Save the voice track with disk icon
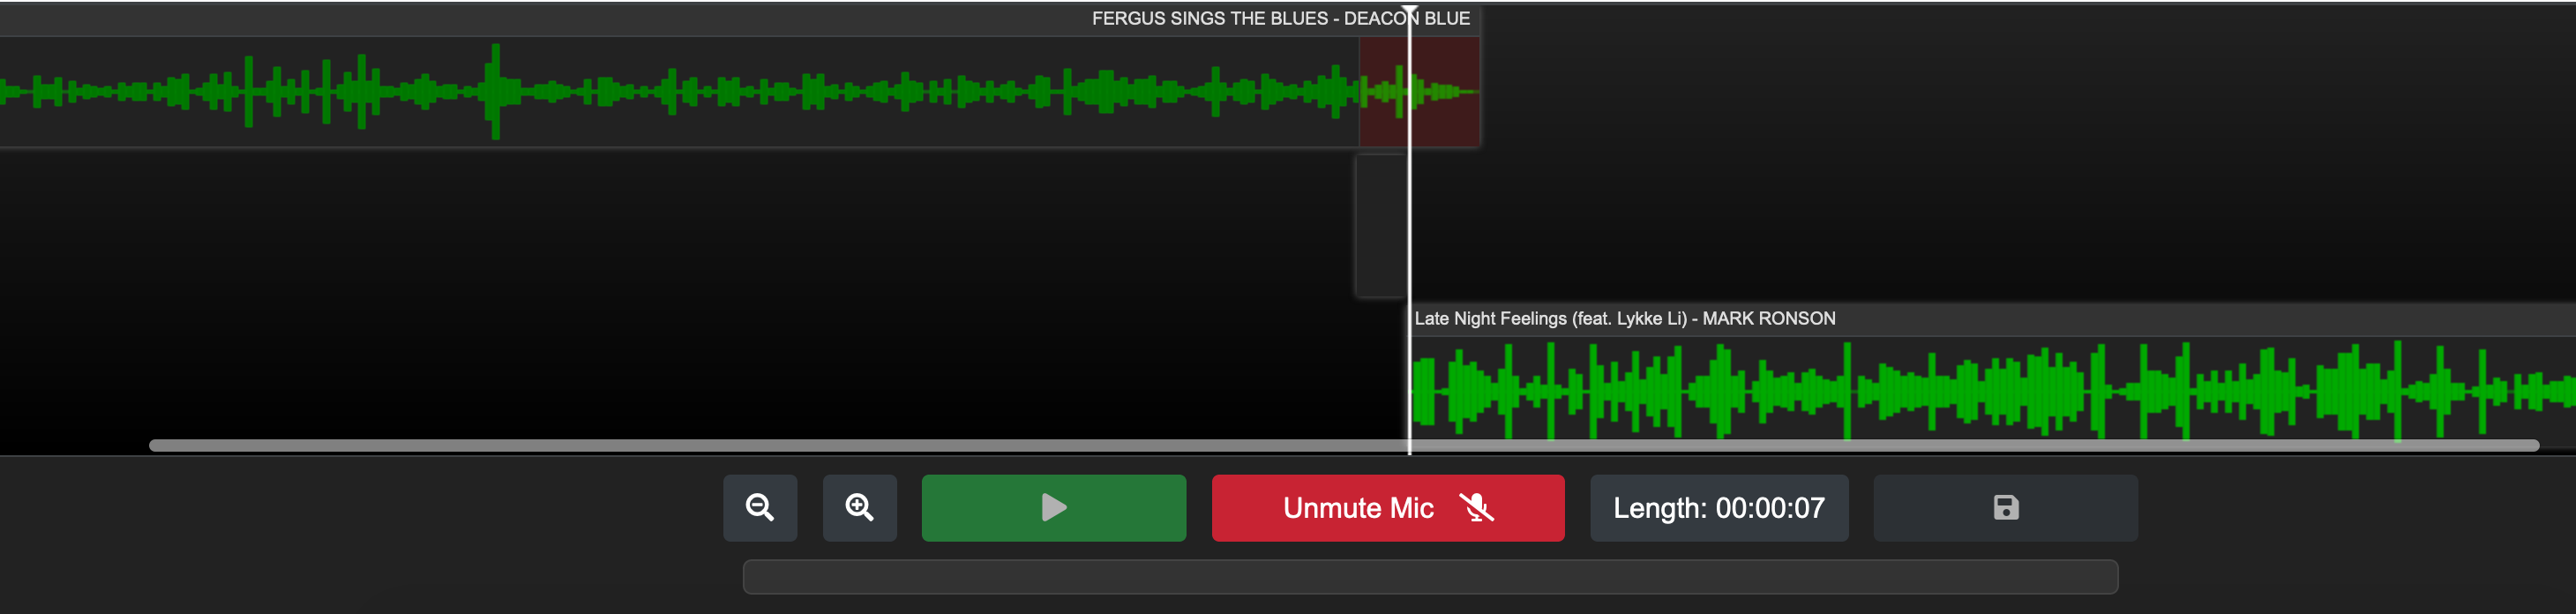The width and height of the screenshot is (2576, 614). pos(2005,508)
